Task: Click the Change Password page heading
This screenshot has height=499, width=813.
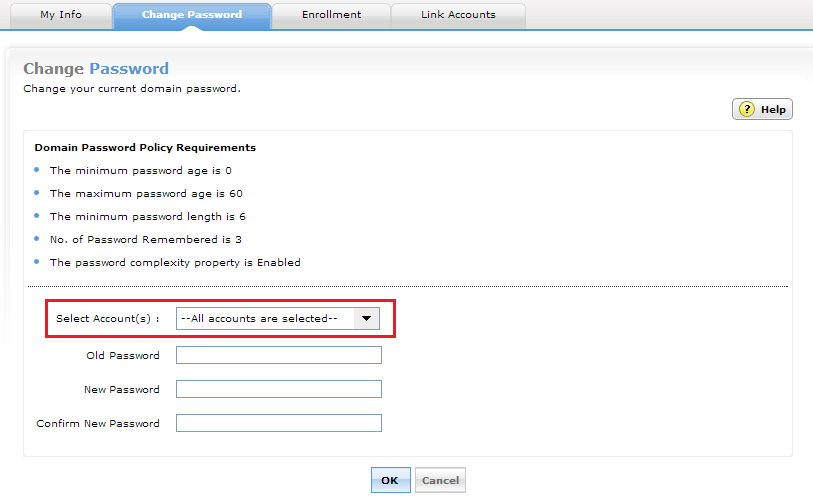Action: [x=96, y=69]
